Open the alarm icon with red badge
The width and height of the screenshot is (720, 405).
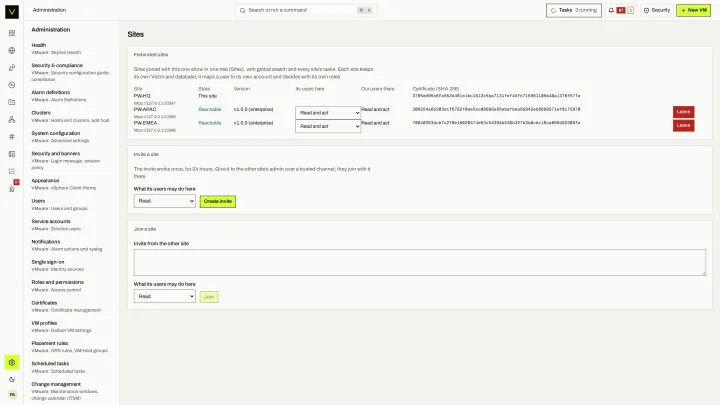coord(12,187)
